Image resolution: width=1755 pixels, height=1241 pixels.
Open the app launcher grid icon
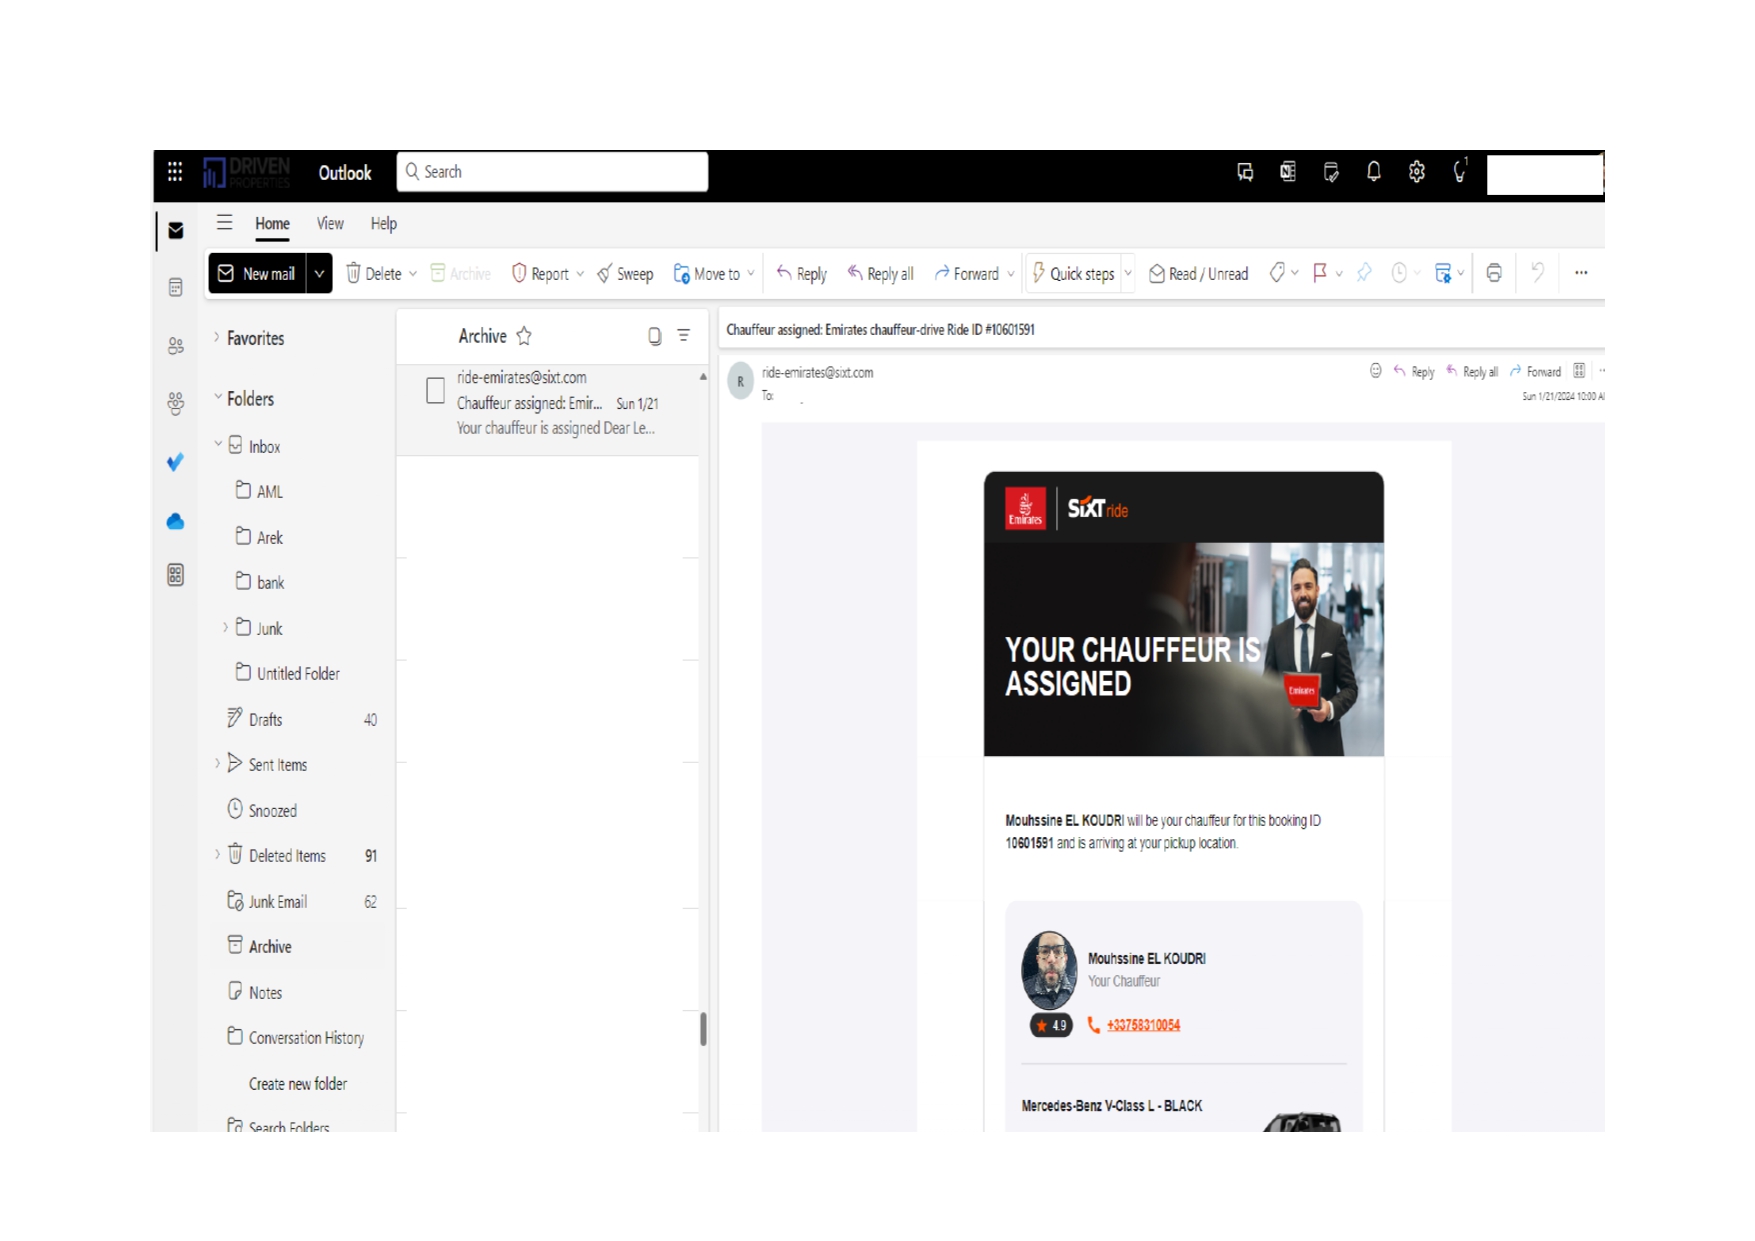(x=175, y=171)
